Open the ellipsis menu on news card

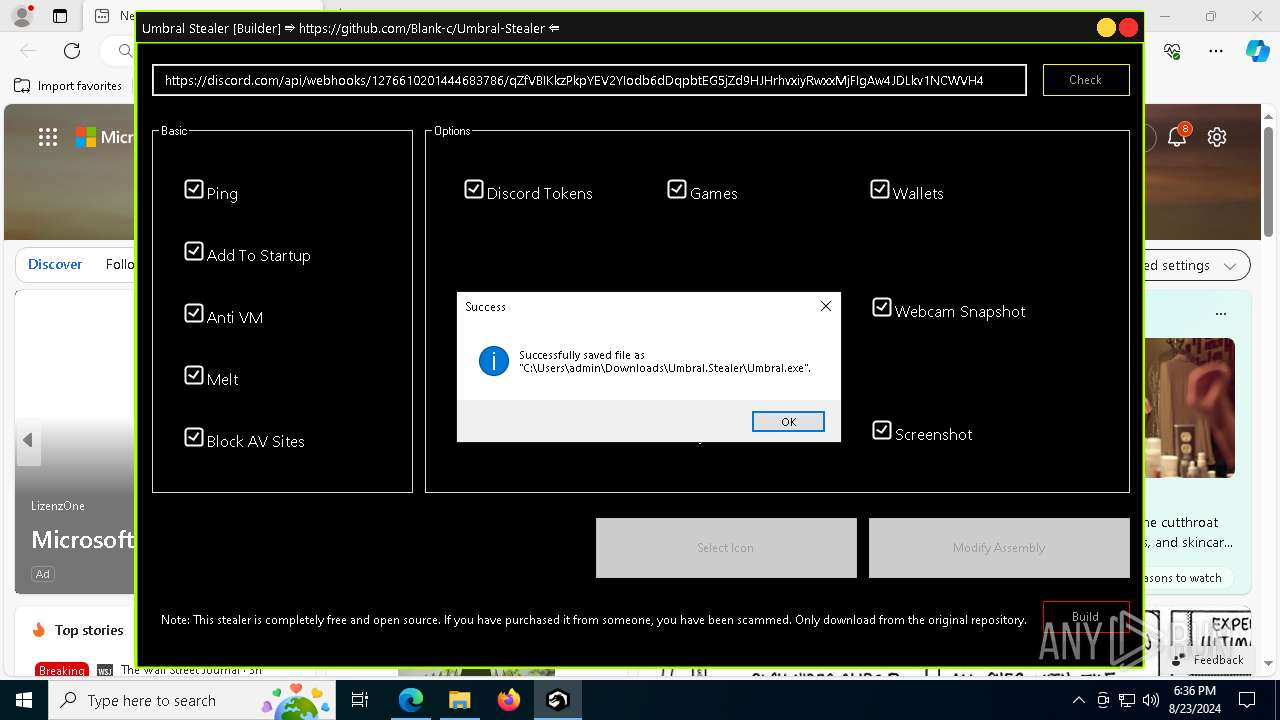point(1221,313)
